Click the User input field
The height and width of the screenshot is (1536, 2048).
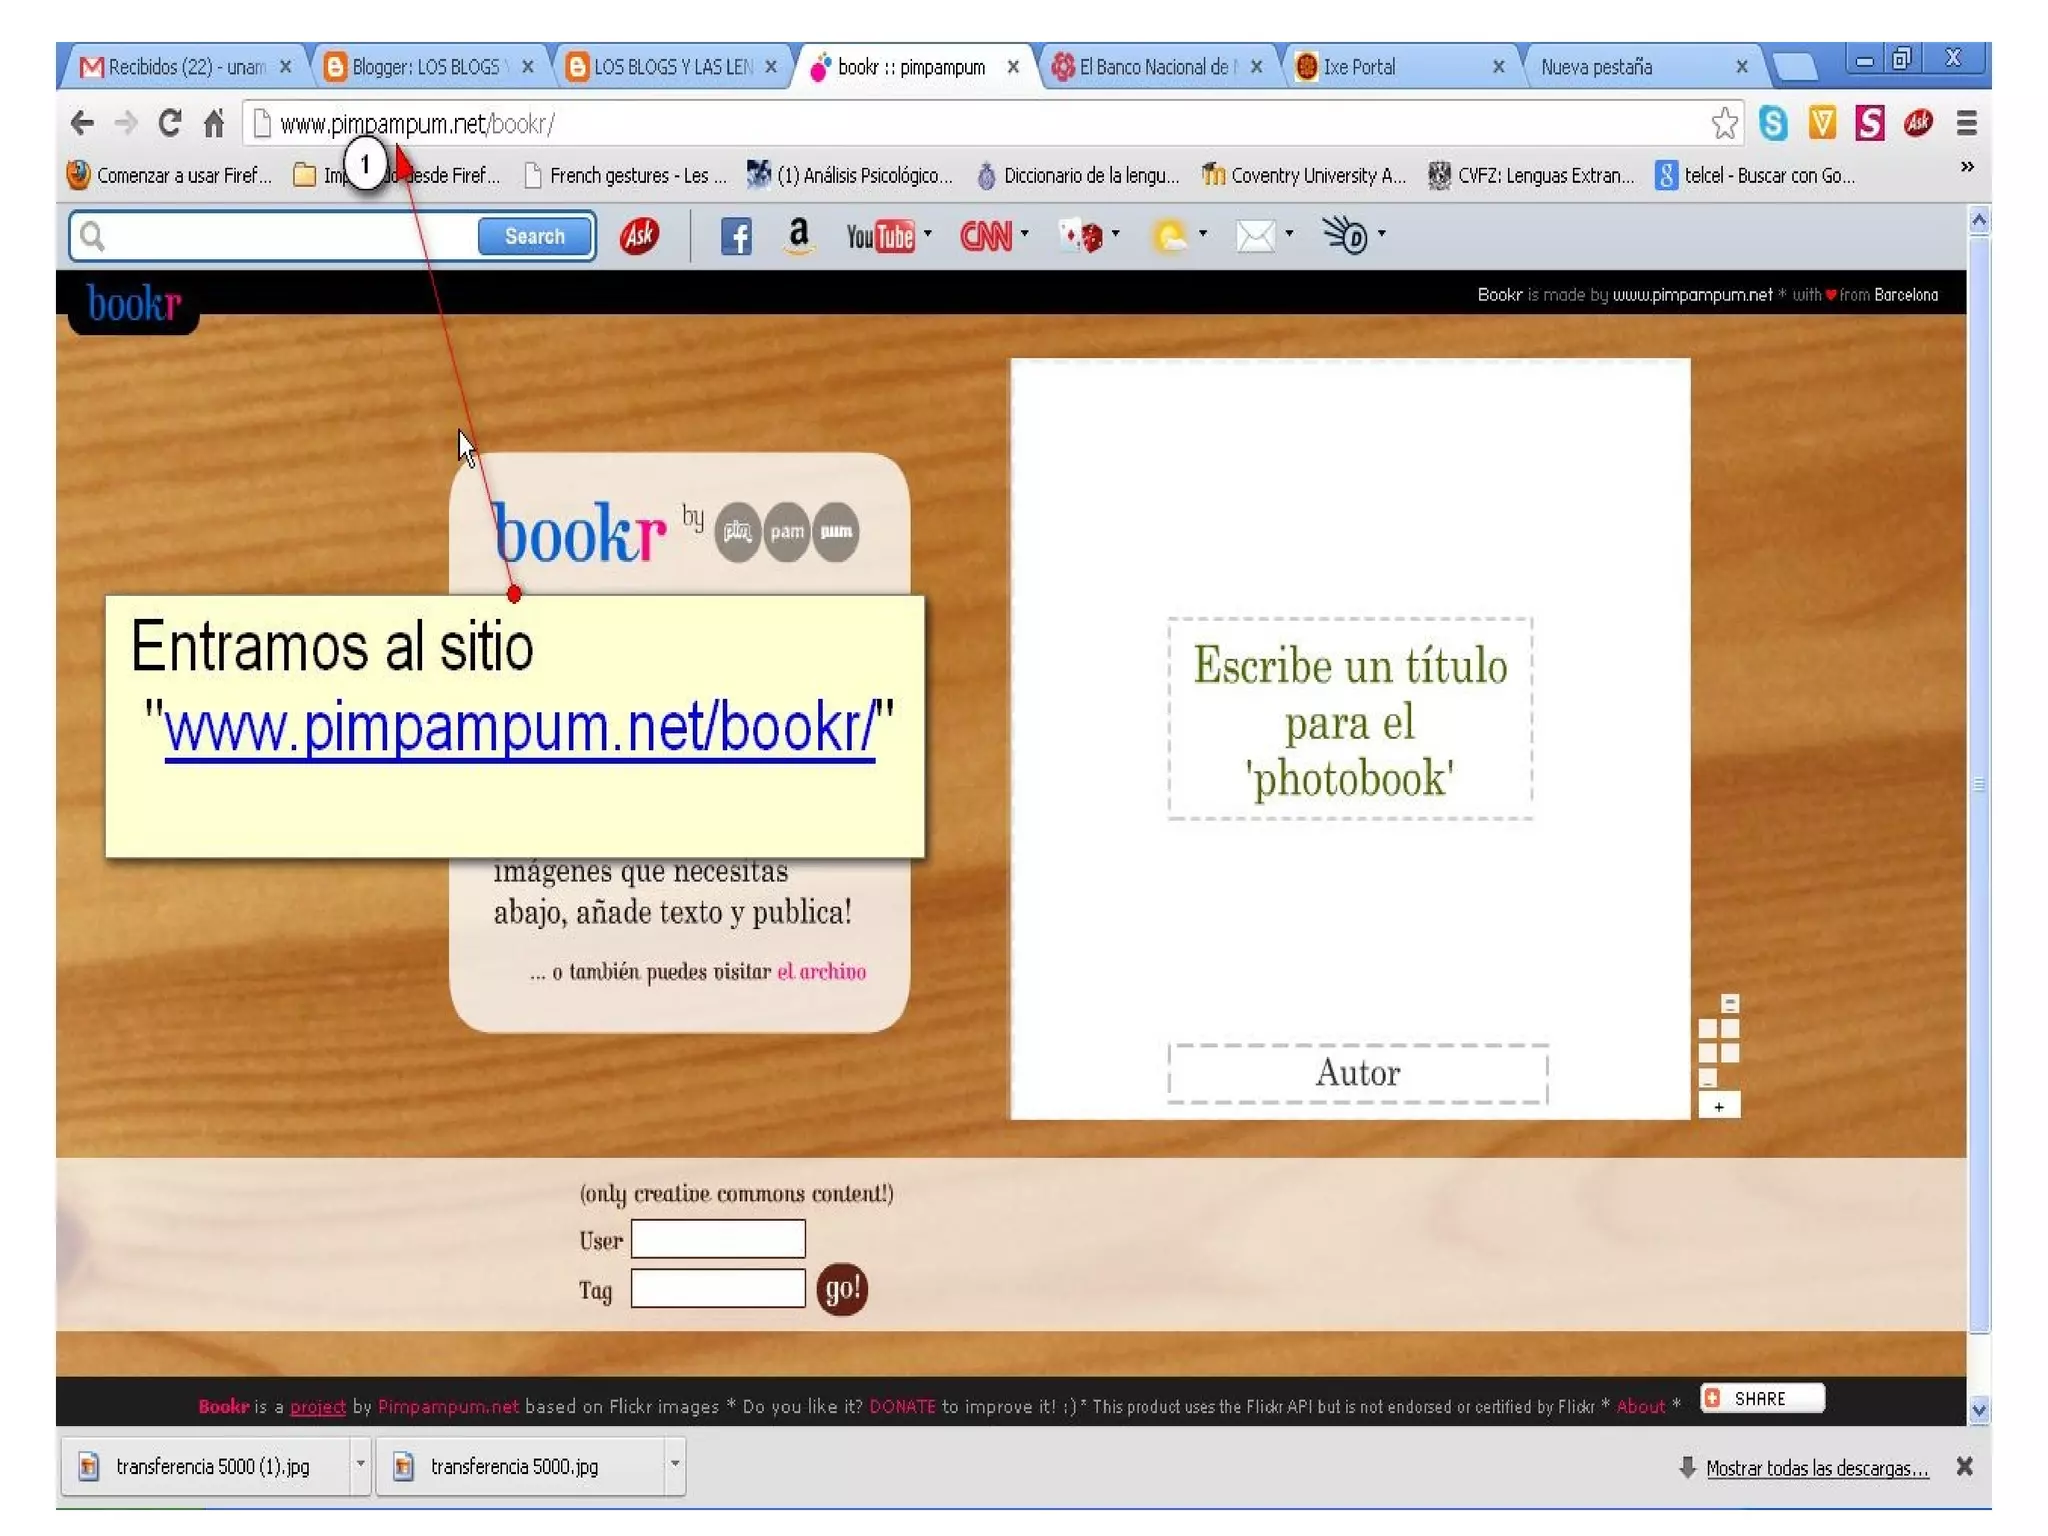(x=717, y=1239)
